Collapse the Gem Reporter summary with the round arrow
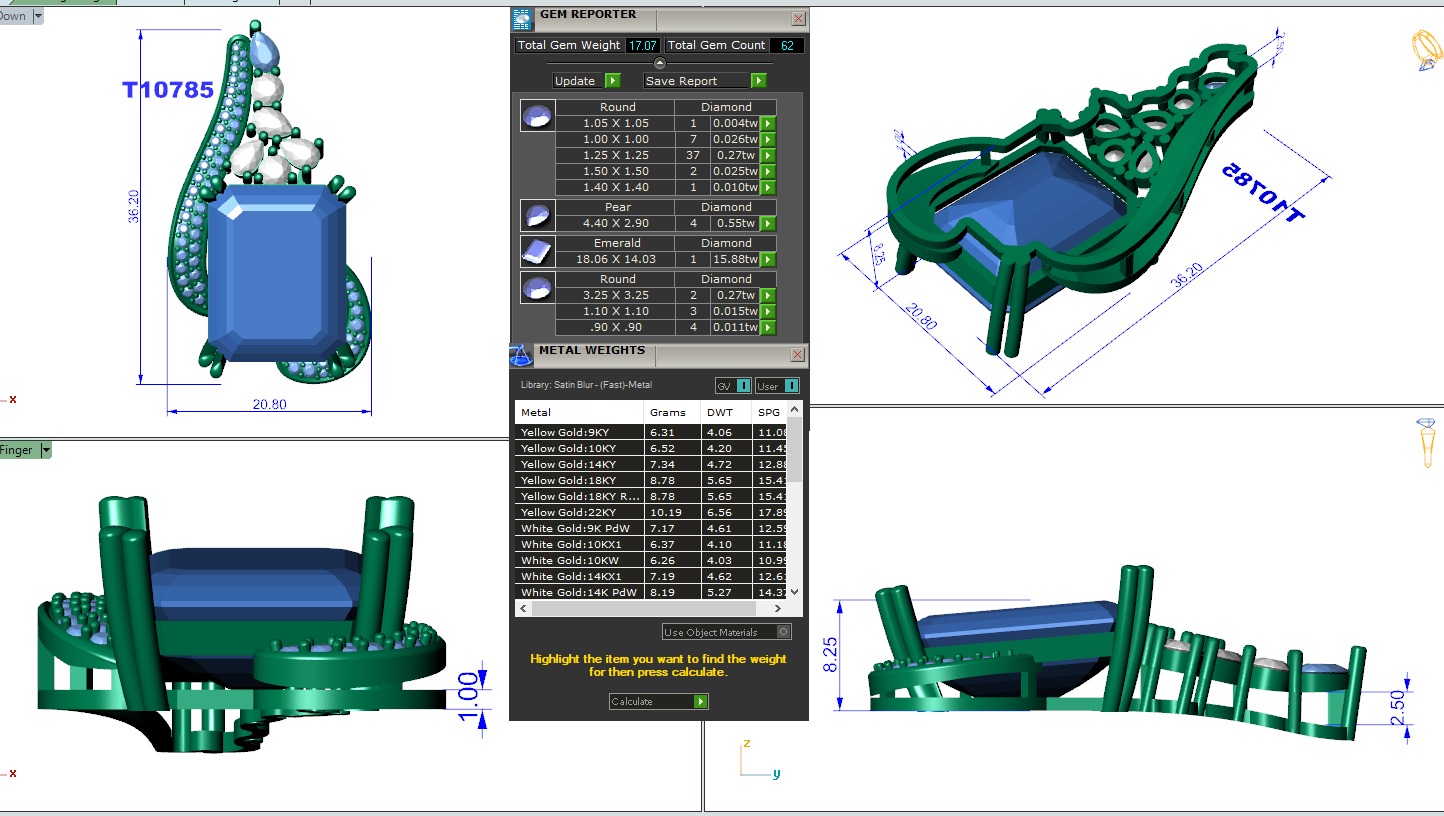 tap(659, 63)
